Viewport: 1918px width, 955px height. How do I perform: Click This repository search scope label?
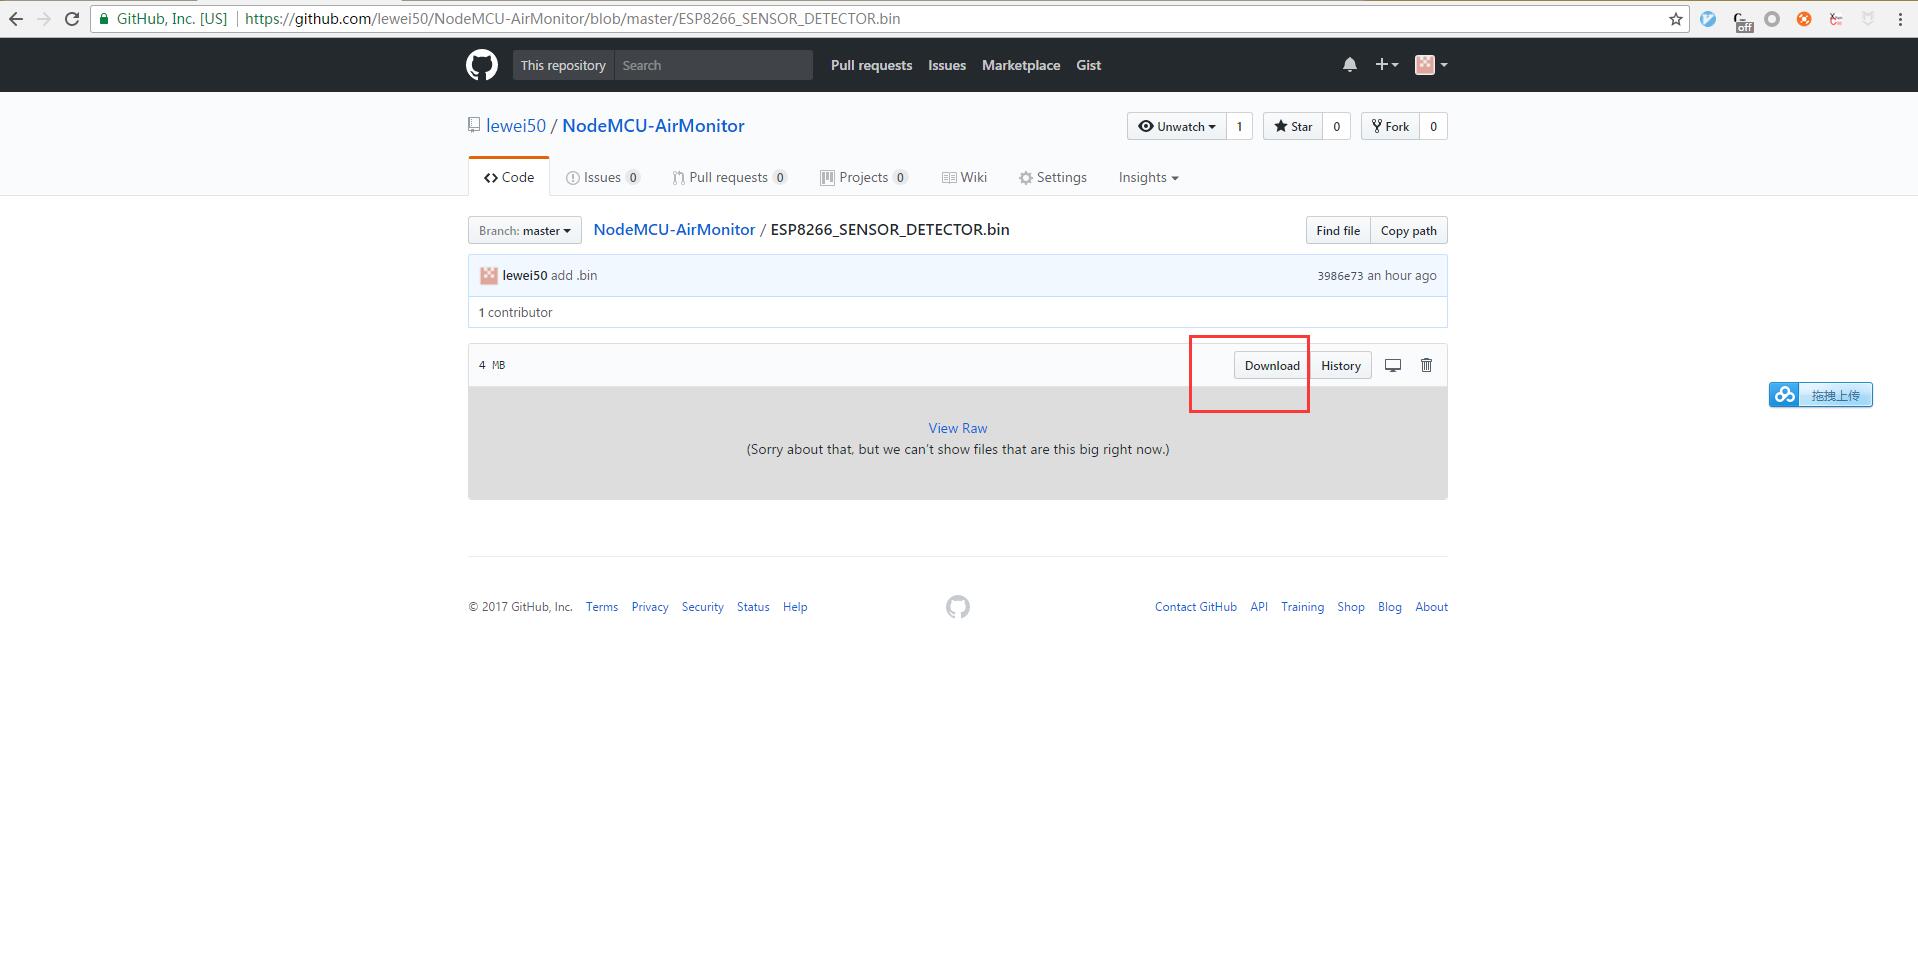click(563, 65)
